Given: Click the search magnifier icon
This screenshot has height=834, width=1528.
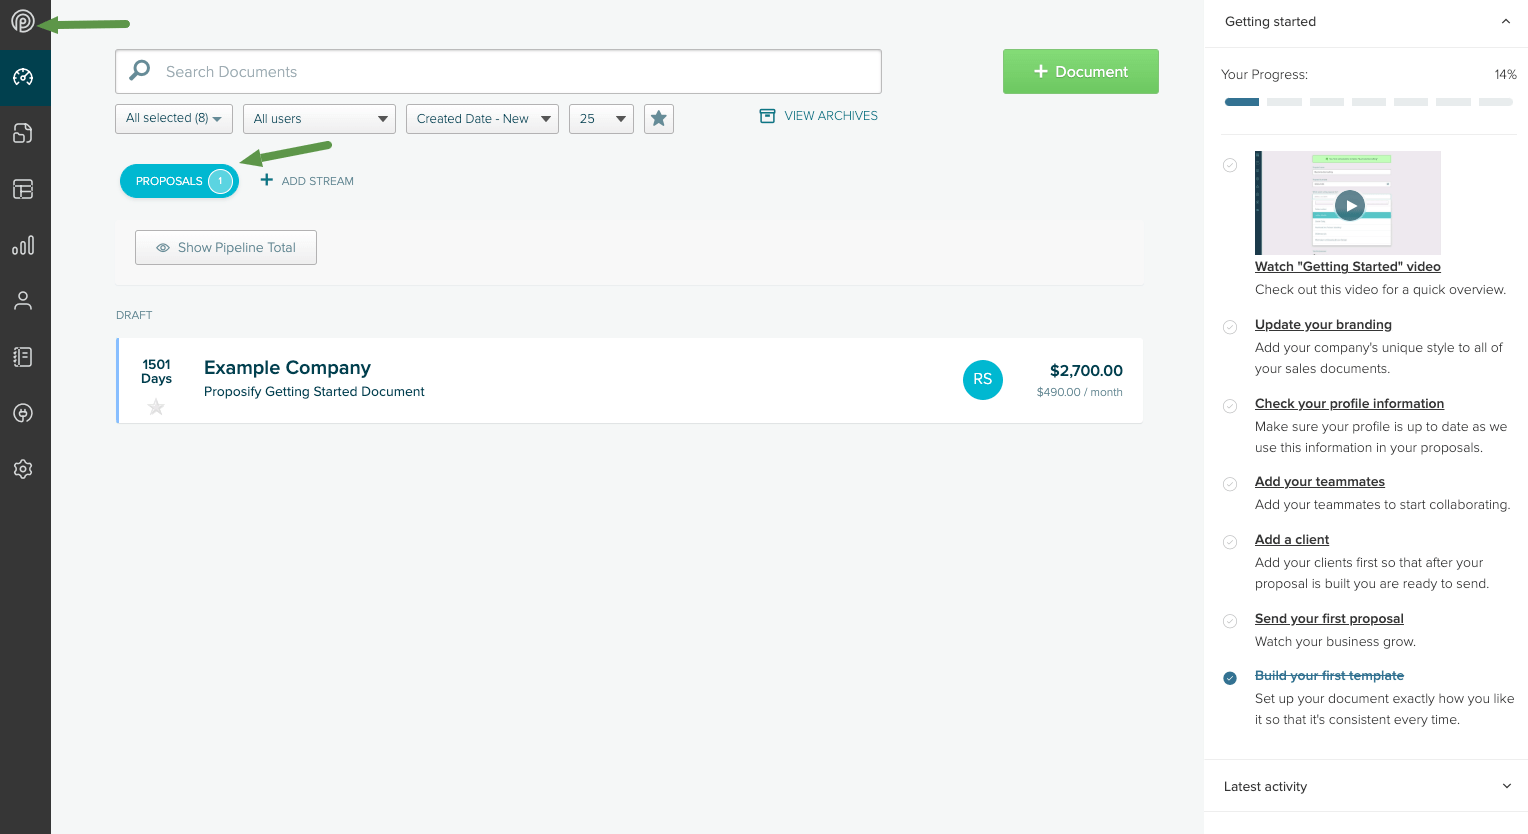Looking at the screenshot, I should [x=140, y=70].
